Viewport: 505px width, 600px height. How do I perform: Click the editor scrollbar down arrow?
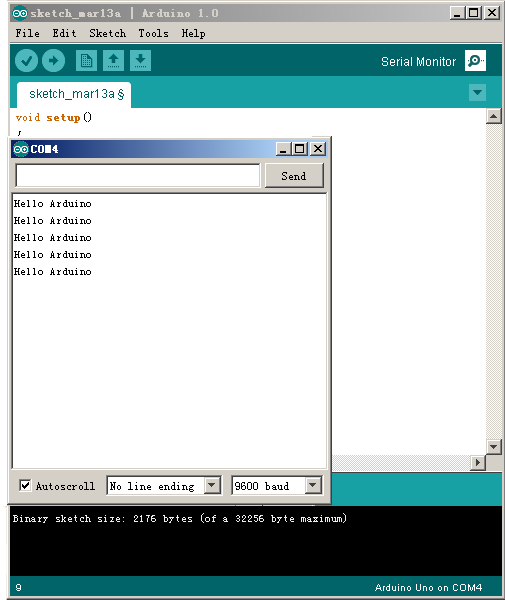pyautogui.click(x=494, y=447)
